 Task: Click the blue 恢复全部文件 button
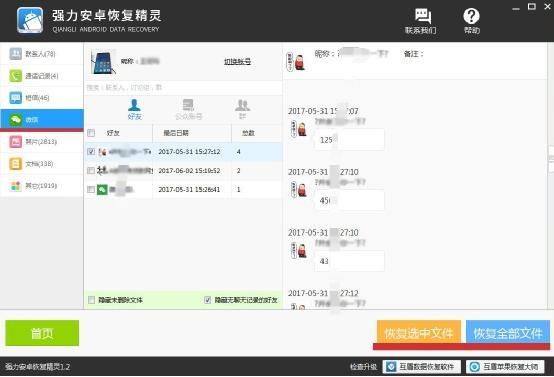(508, 332)
